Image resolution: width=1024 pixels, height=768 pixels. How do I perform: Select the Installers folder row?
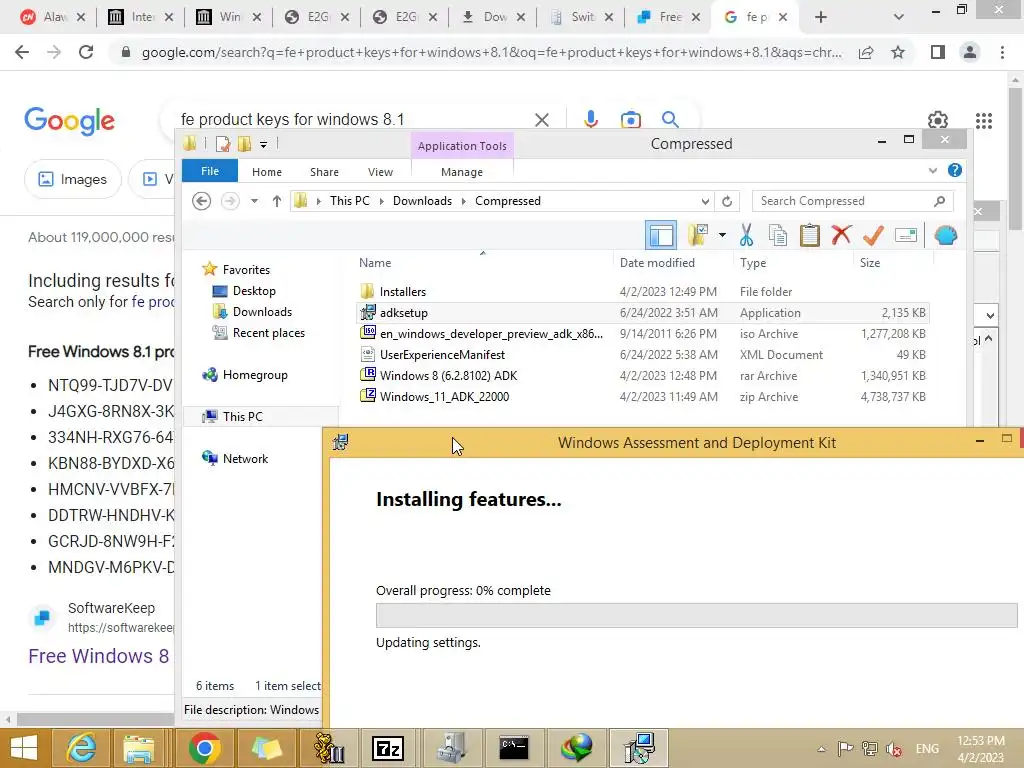pos(643,292)
